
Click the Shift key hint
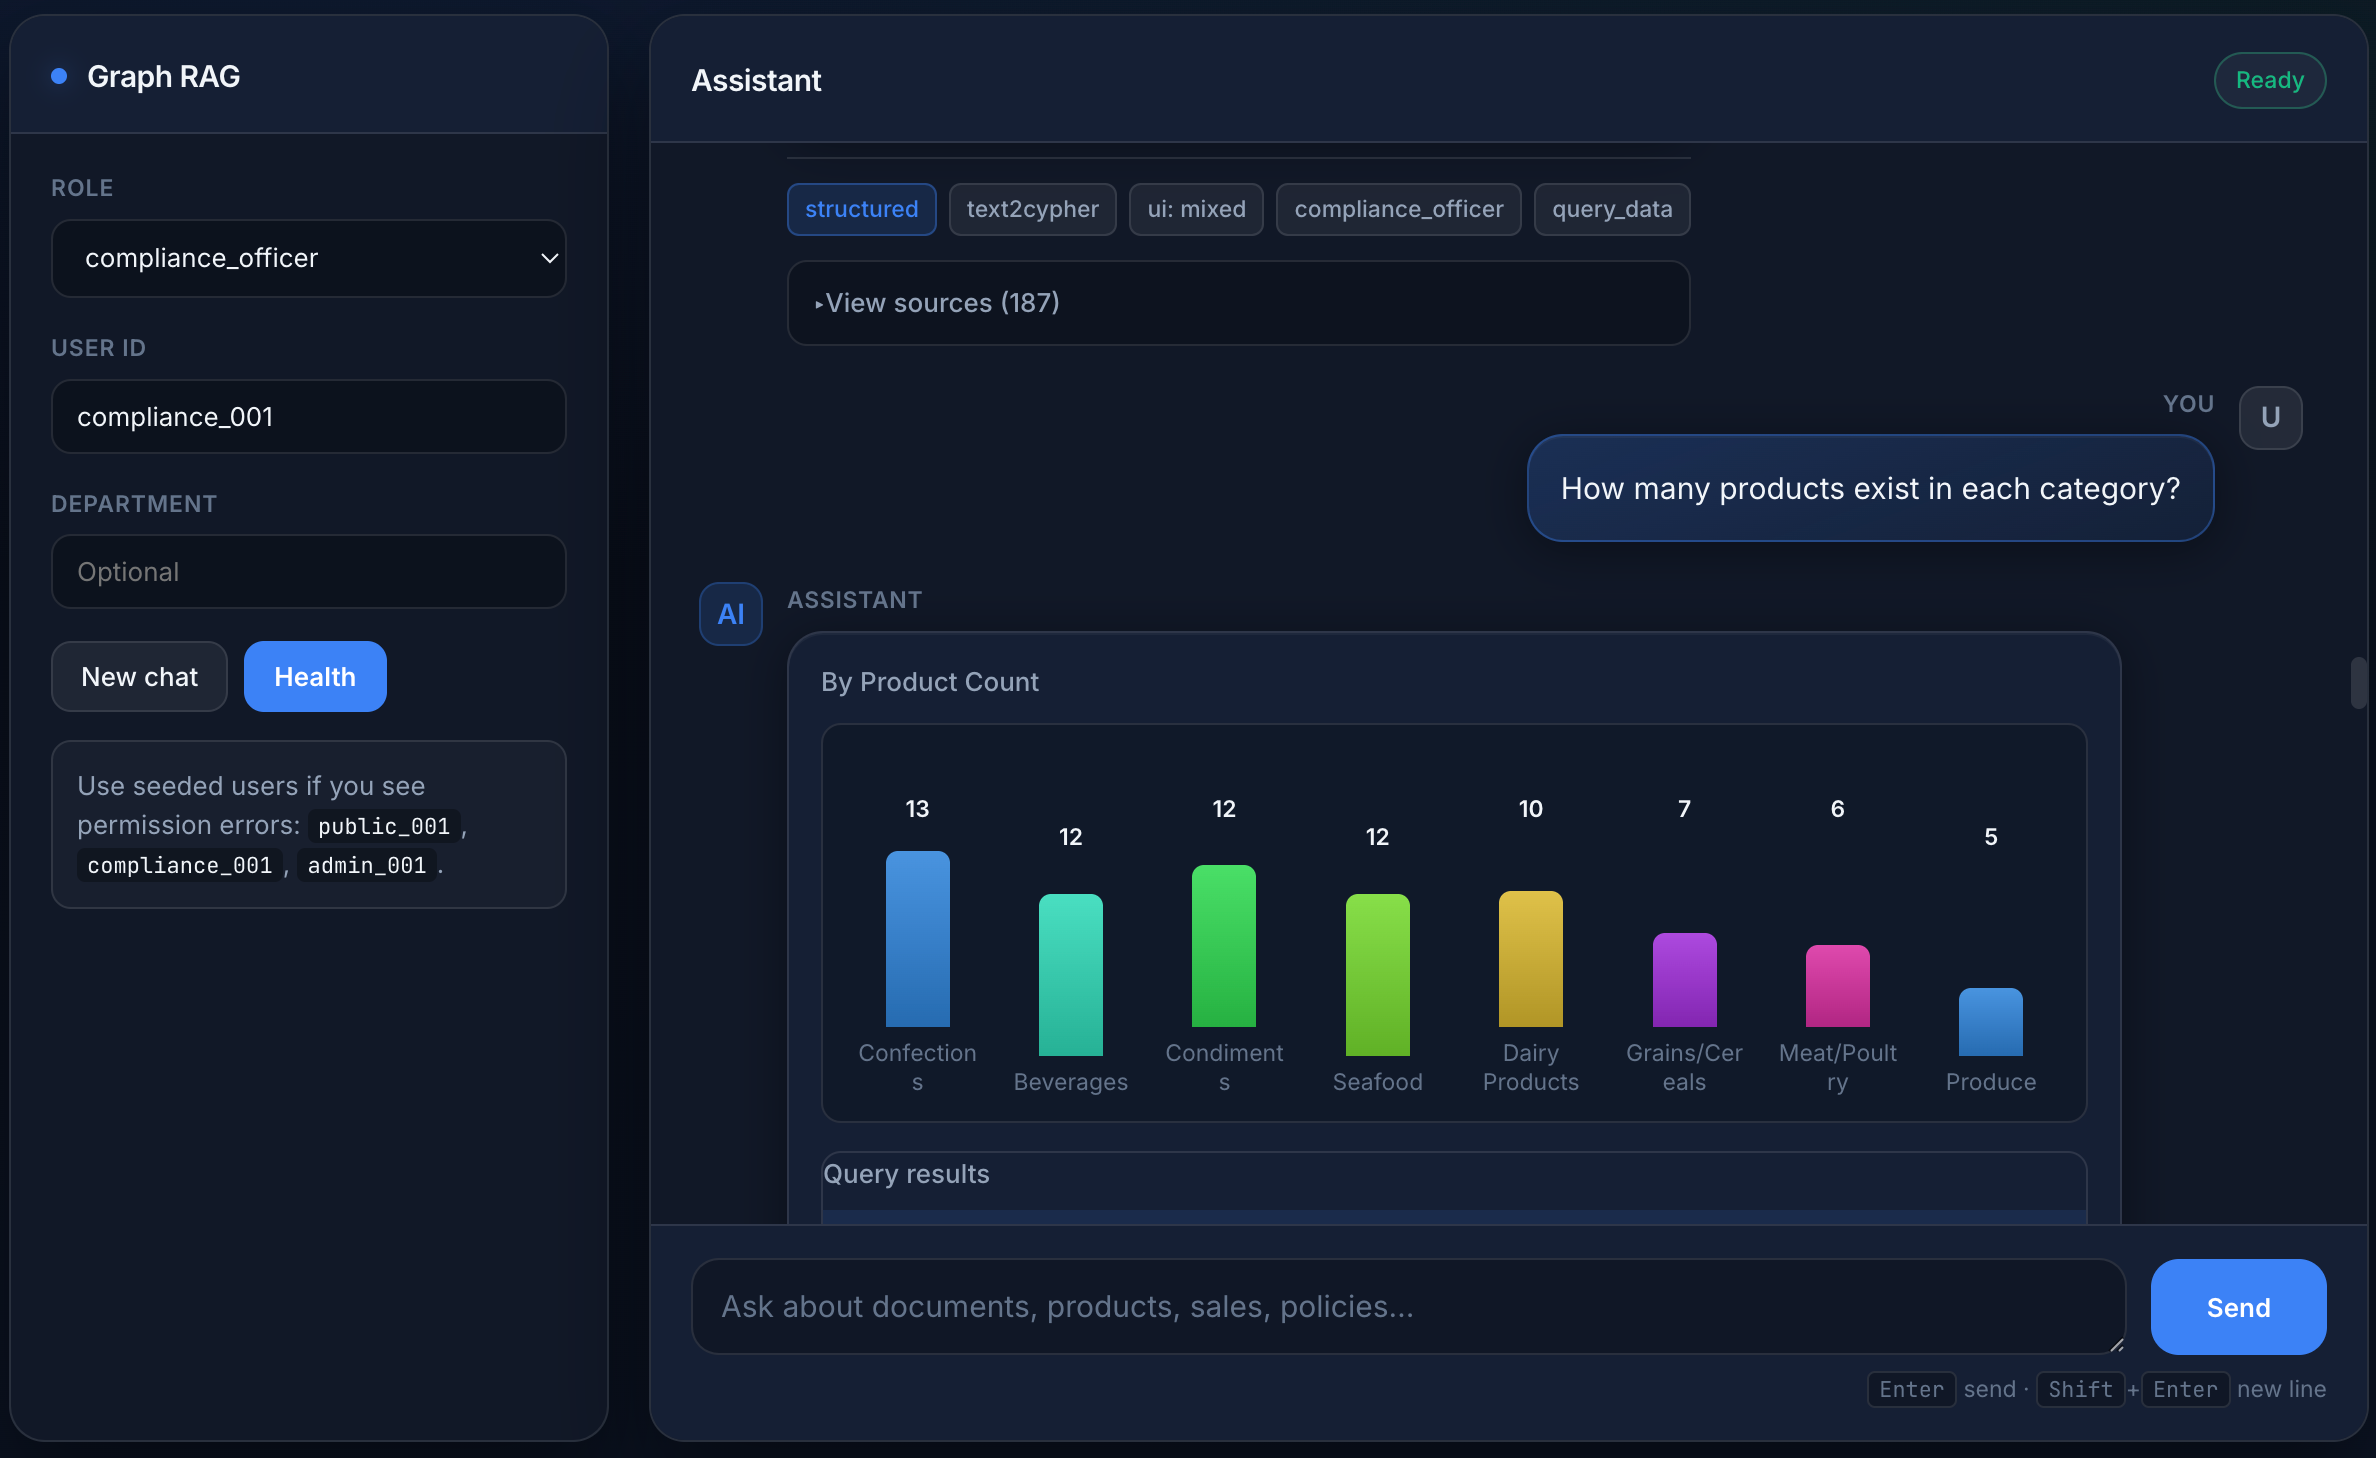pyautogui.click(x=2080, y=1389)
